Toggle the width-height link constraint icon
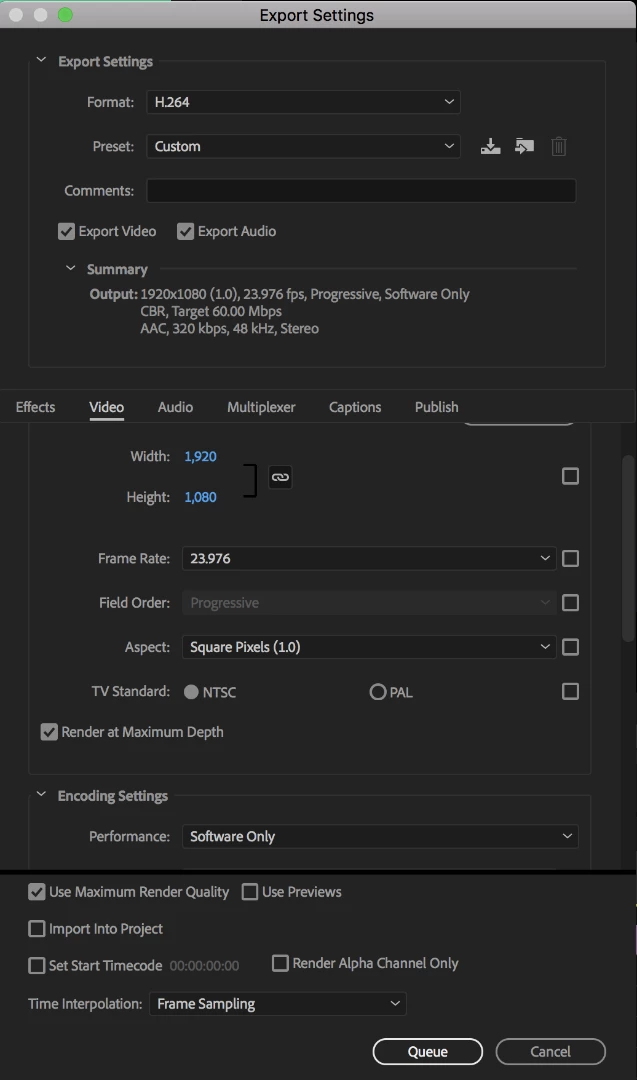Viewport: 637px width, 1080px height. [280, 477]
